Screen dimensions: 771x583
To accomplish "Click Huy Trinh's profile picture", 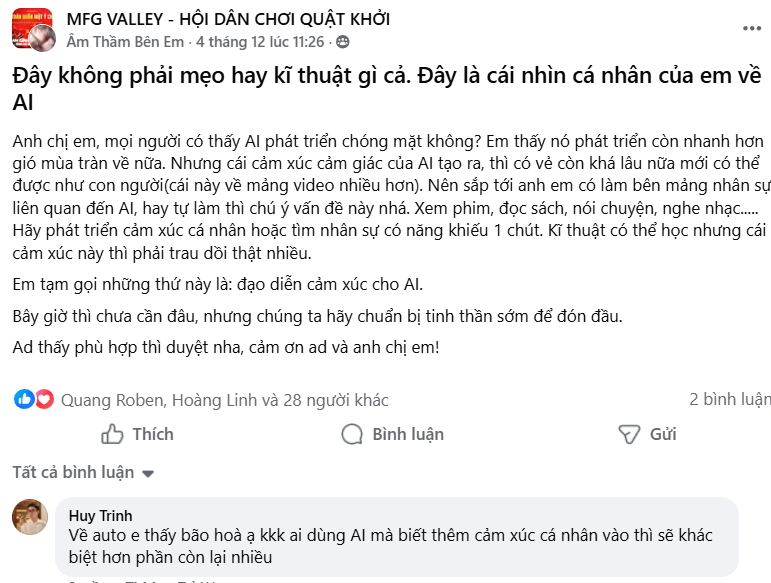I will [x=30, y=517].
